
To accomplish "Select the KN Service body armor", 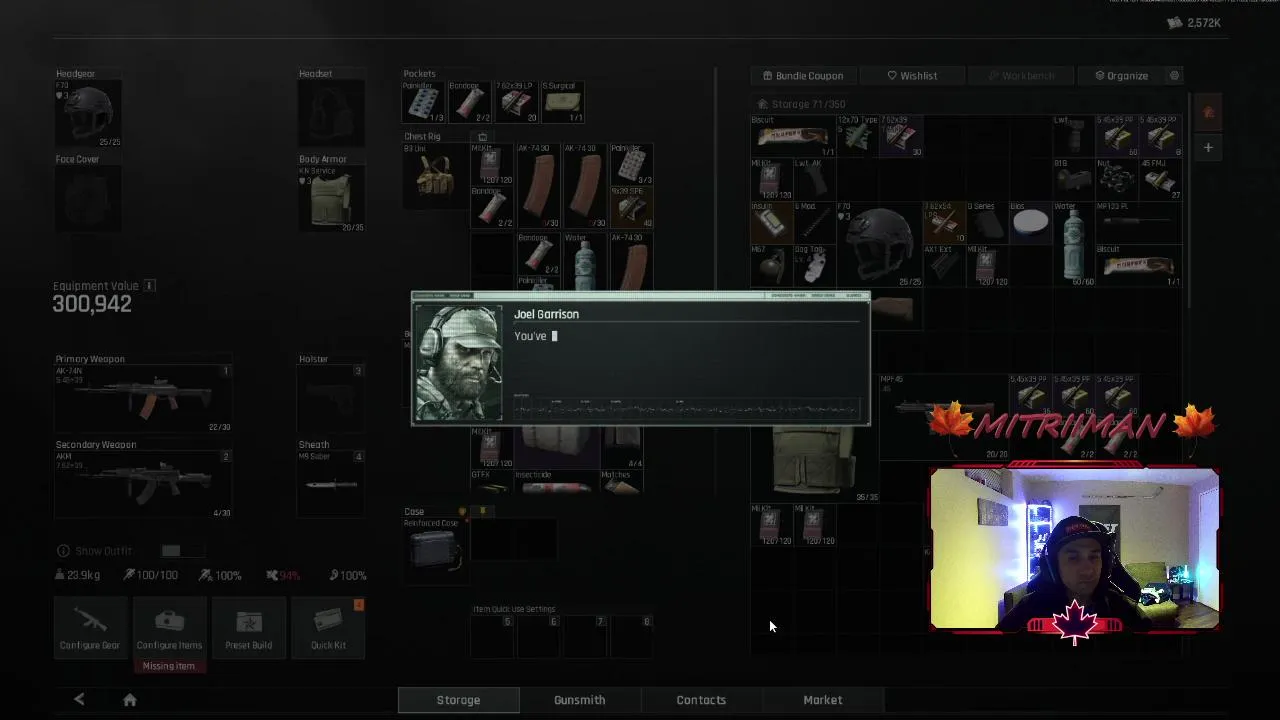I will pyautogui.click(x=331, y=199).
